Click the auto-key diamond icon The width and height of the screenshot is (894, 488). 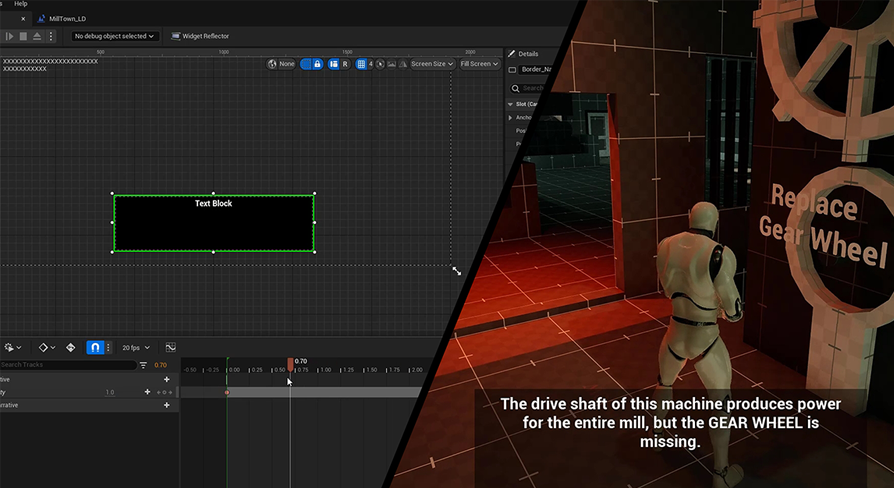(x=71, y=347)
